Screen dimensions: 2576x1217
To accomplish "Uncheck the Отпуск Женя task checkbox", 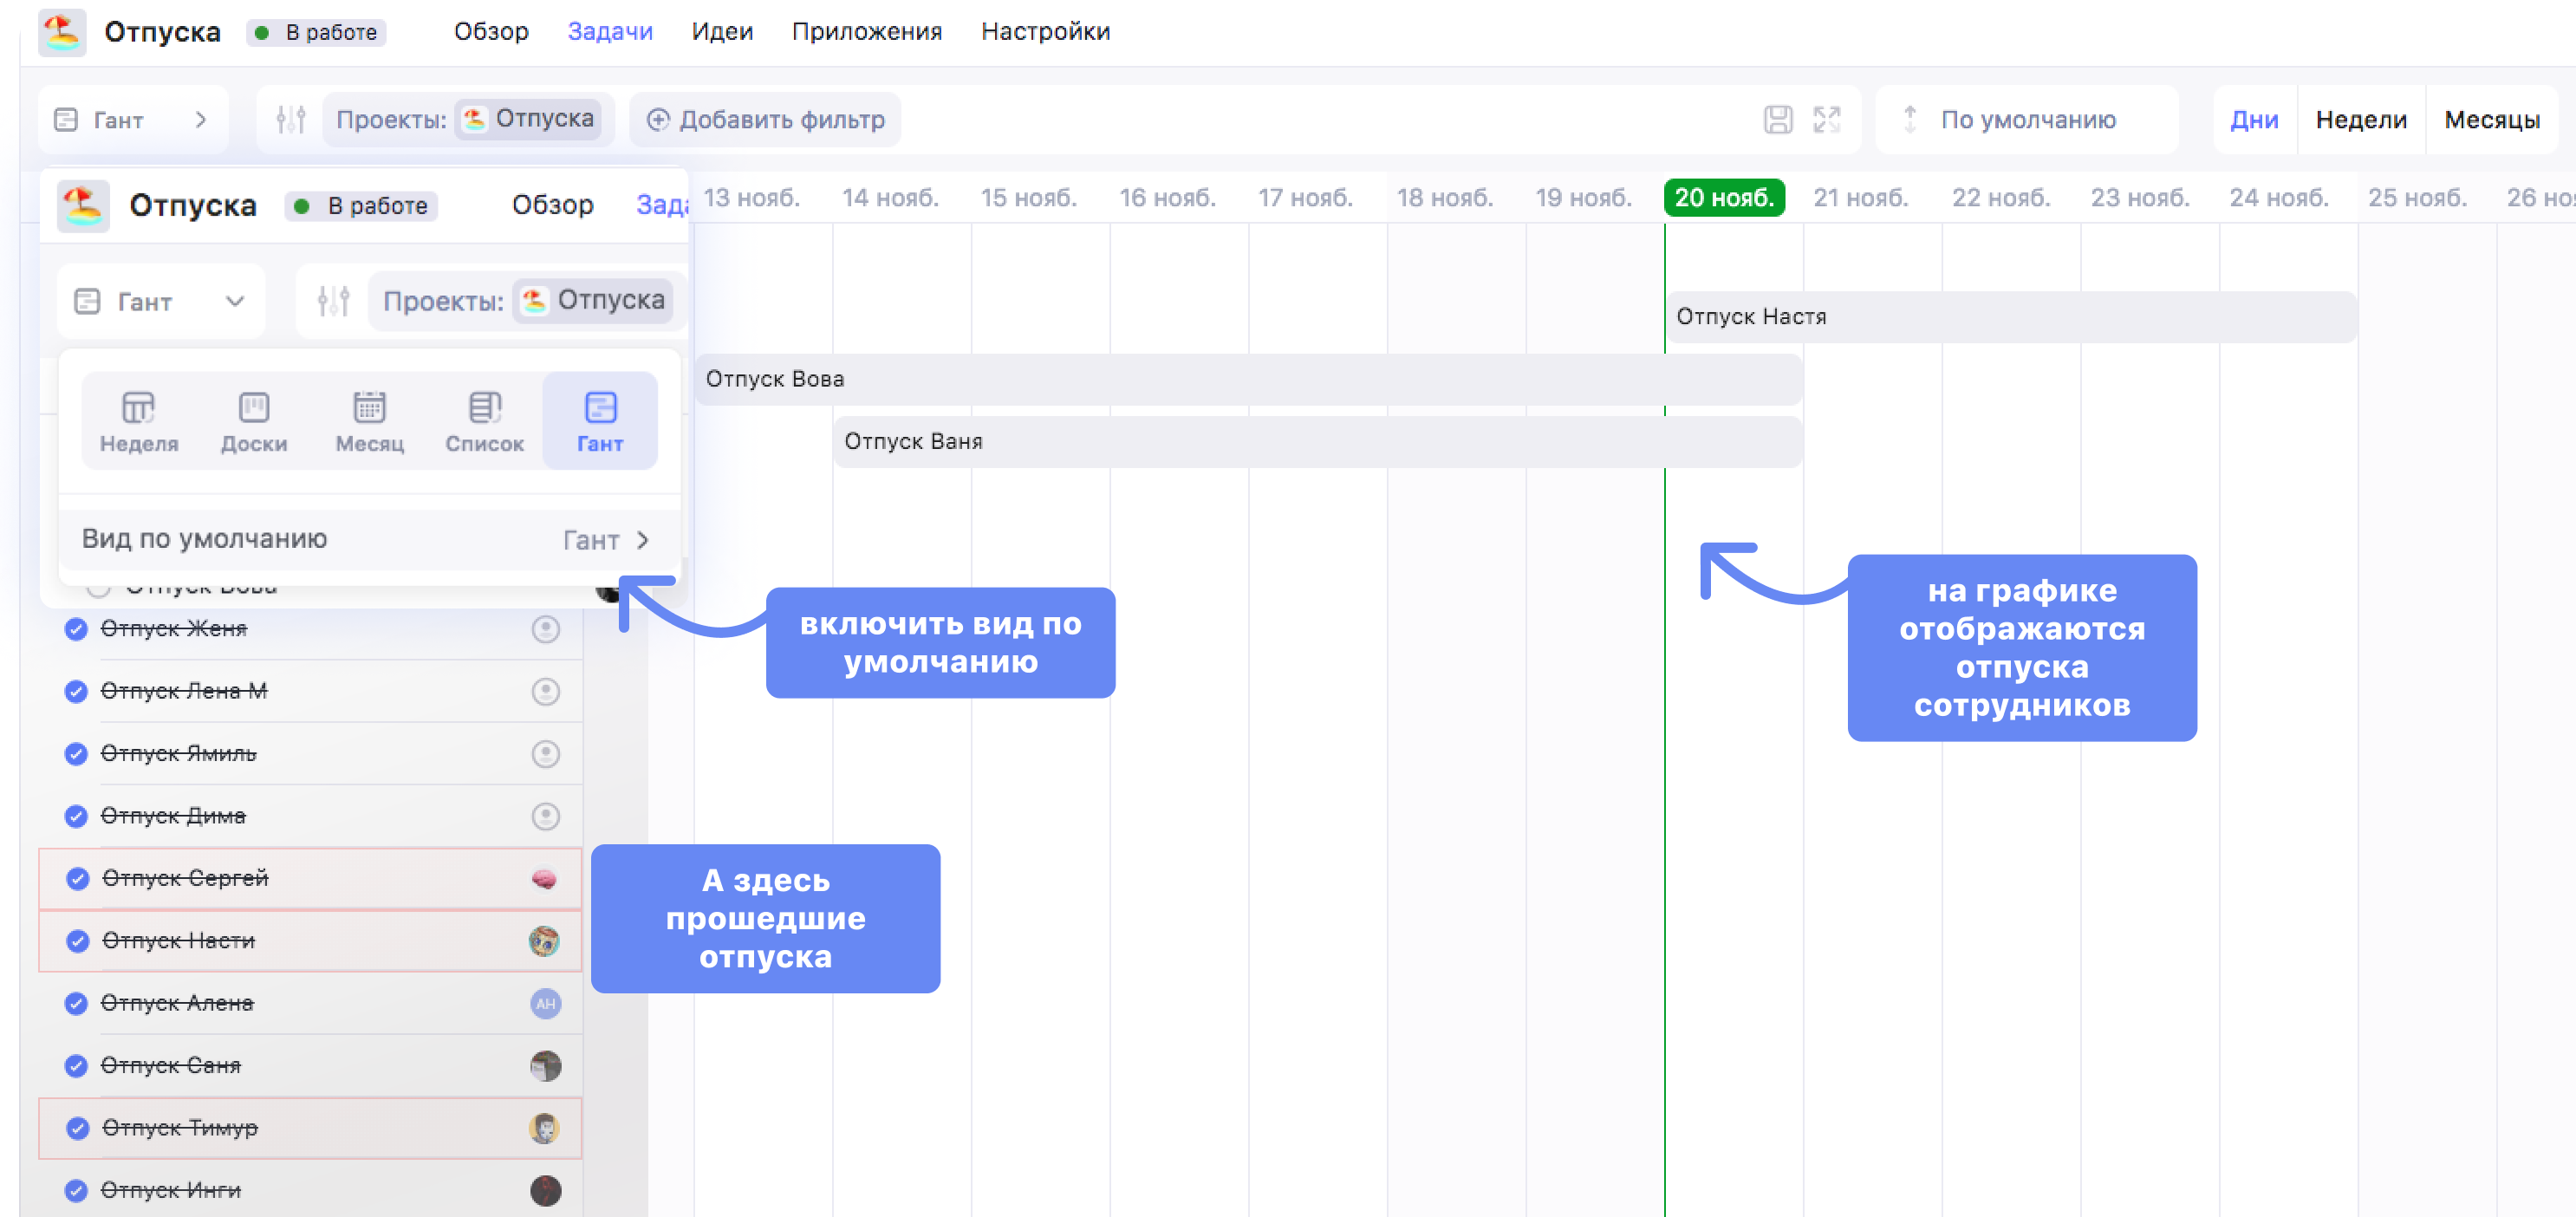I will (76, 629).
